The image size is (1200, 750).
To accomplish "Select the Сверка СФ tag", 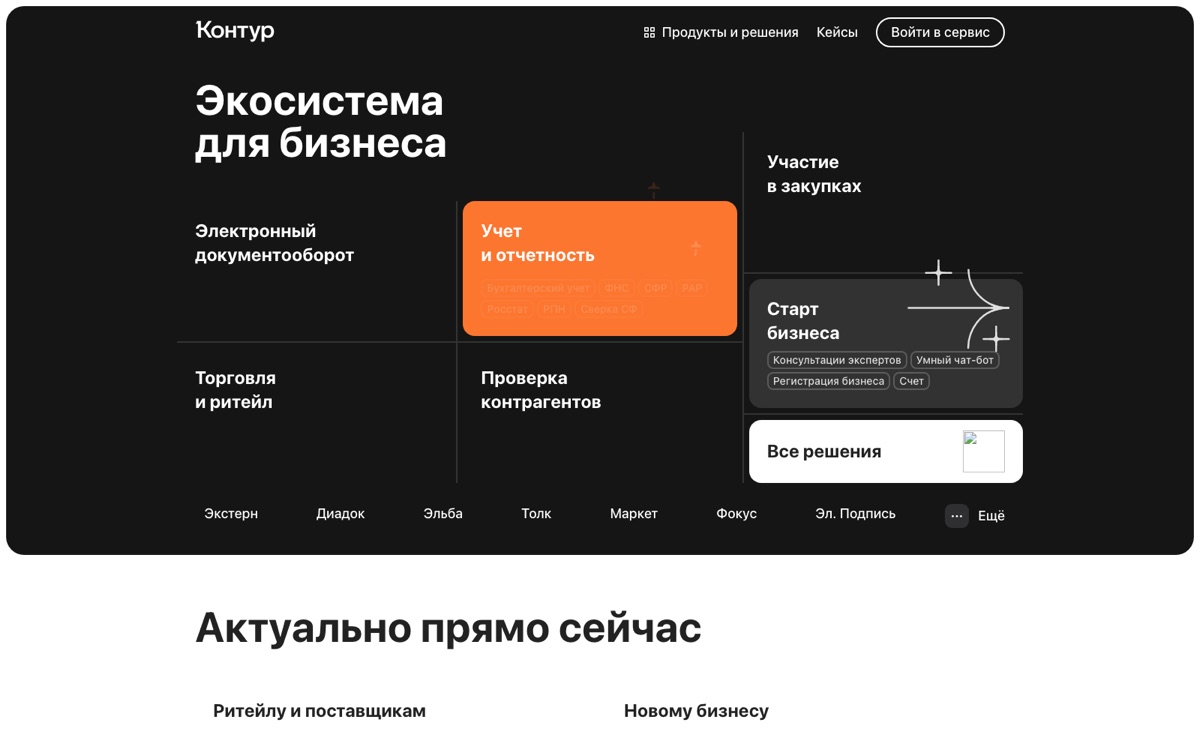I will (x=608, y=309).
